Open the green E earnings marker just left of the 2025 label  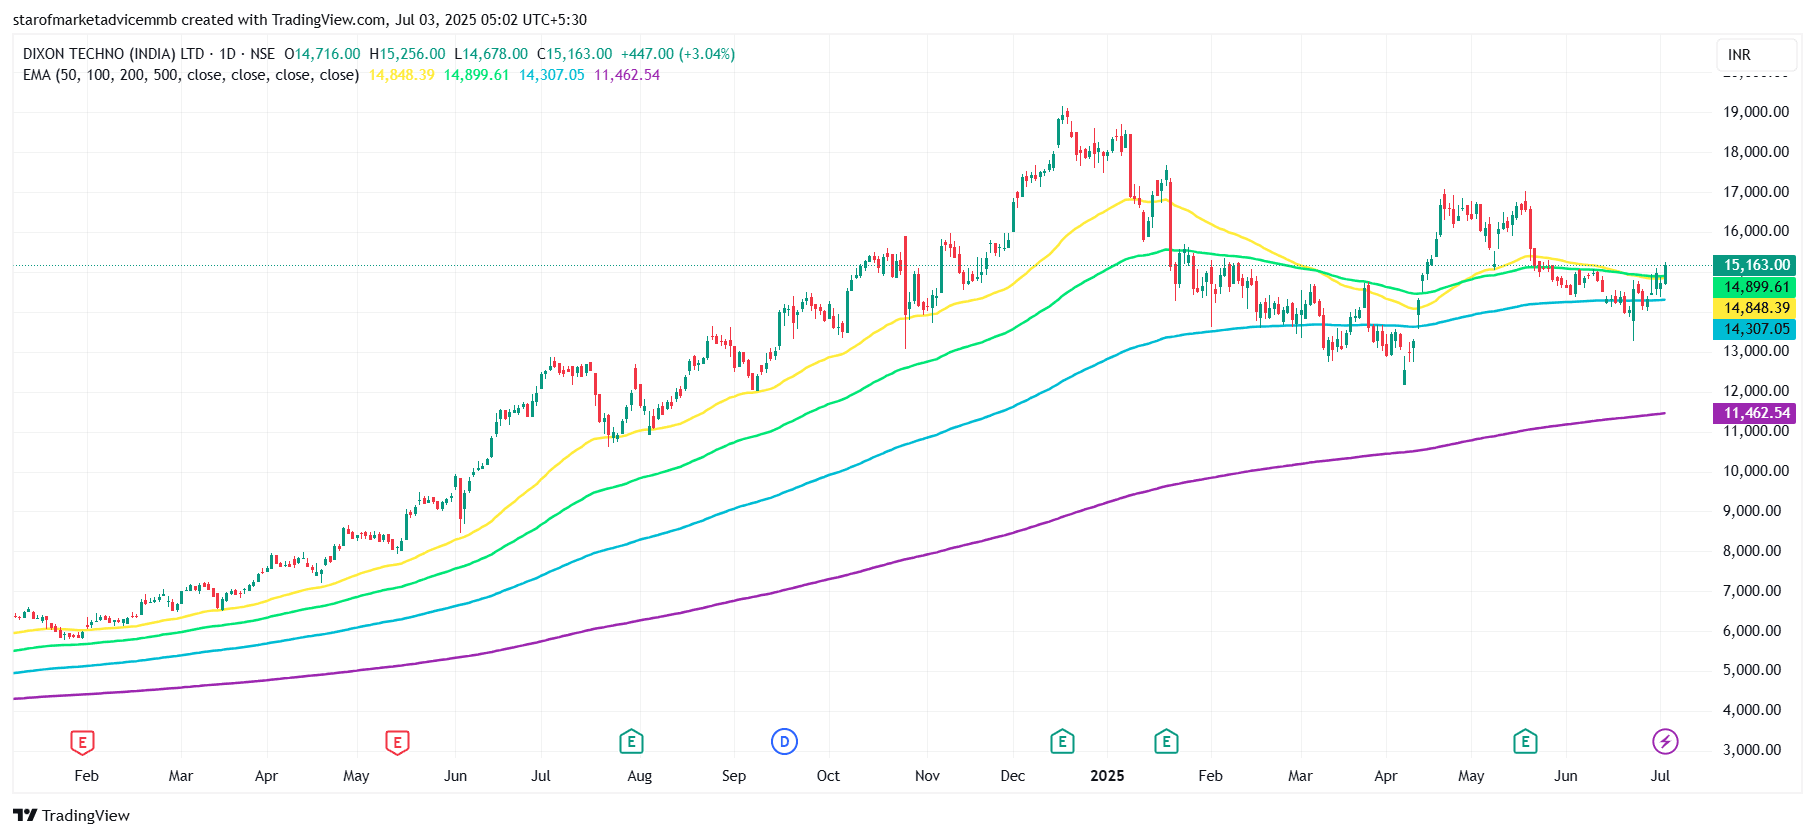1062,742
